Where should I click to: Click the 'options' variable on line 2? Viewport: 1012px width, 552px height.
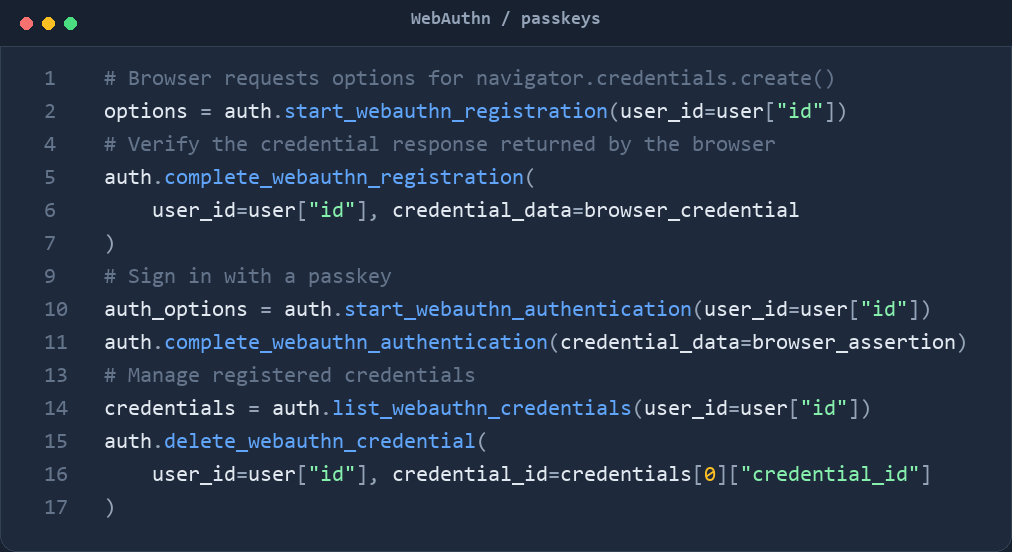[x=145, y=112]
